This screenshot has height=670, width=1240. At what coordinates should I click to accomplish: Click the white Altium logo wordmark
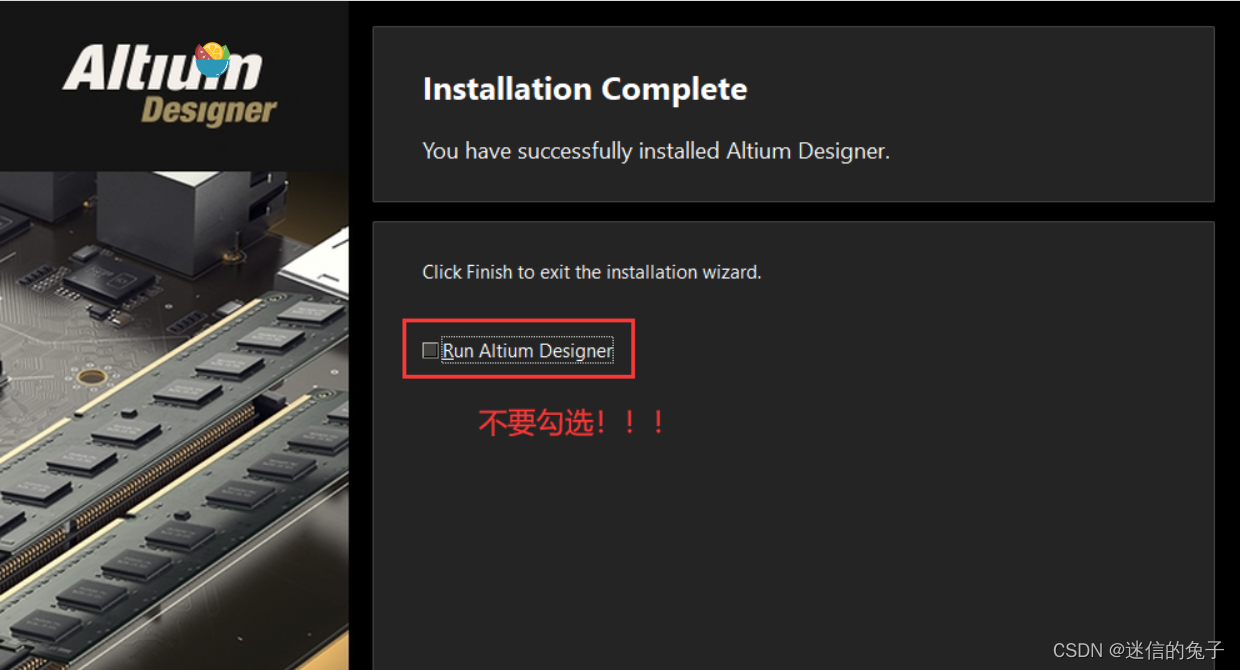pyautogui.click(x=162, y=69)
